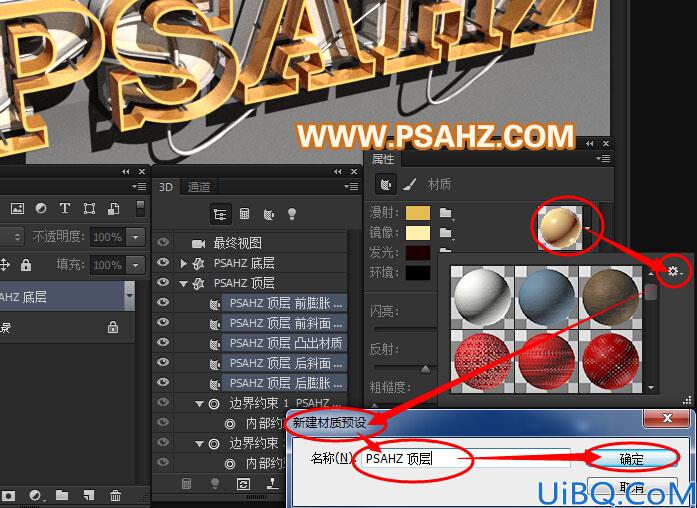Toggle eye for PSAHZ 顶层 凸出材质

[163, 342]
